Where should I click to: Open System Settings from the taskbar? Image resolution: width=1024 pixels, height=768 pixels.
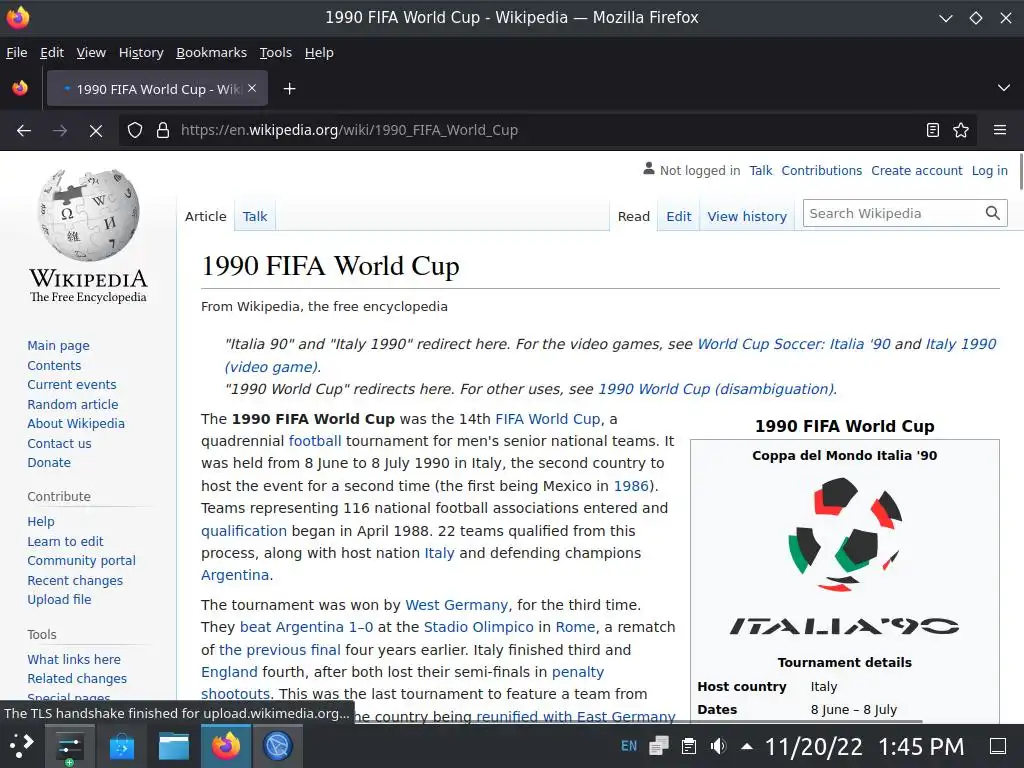point(69,746)
